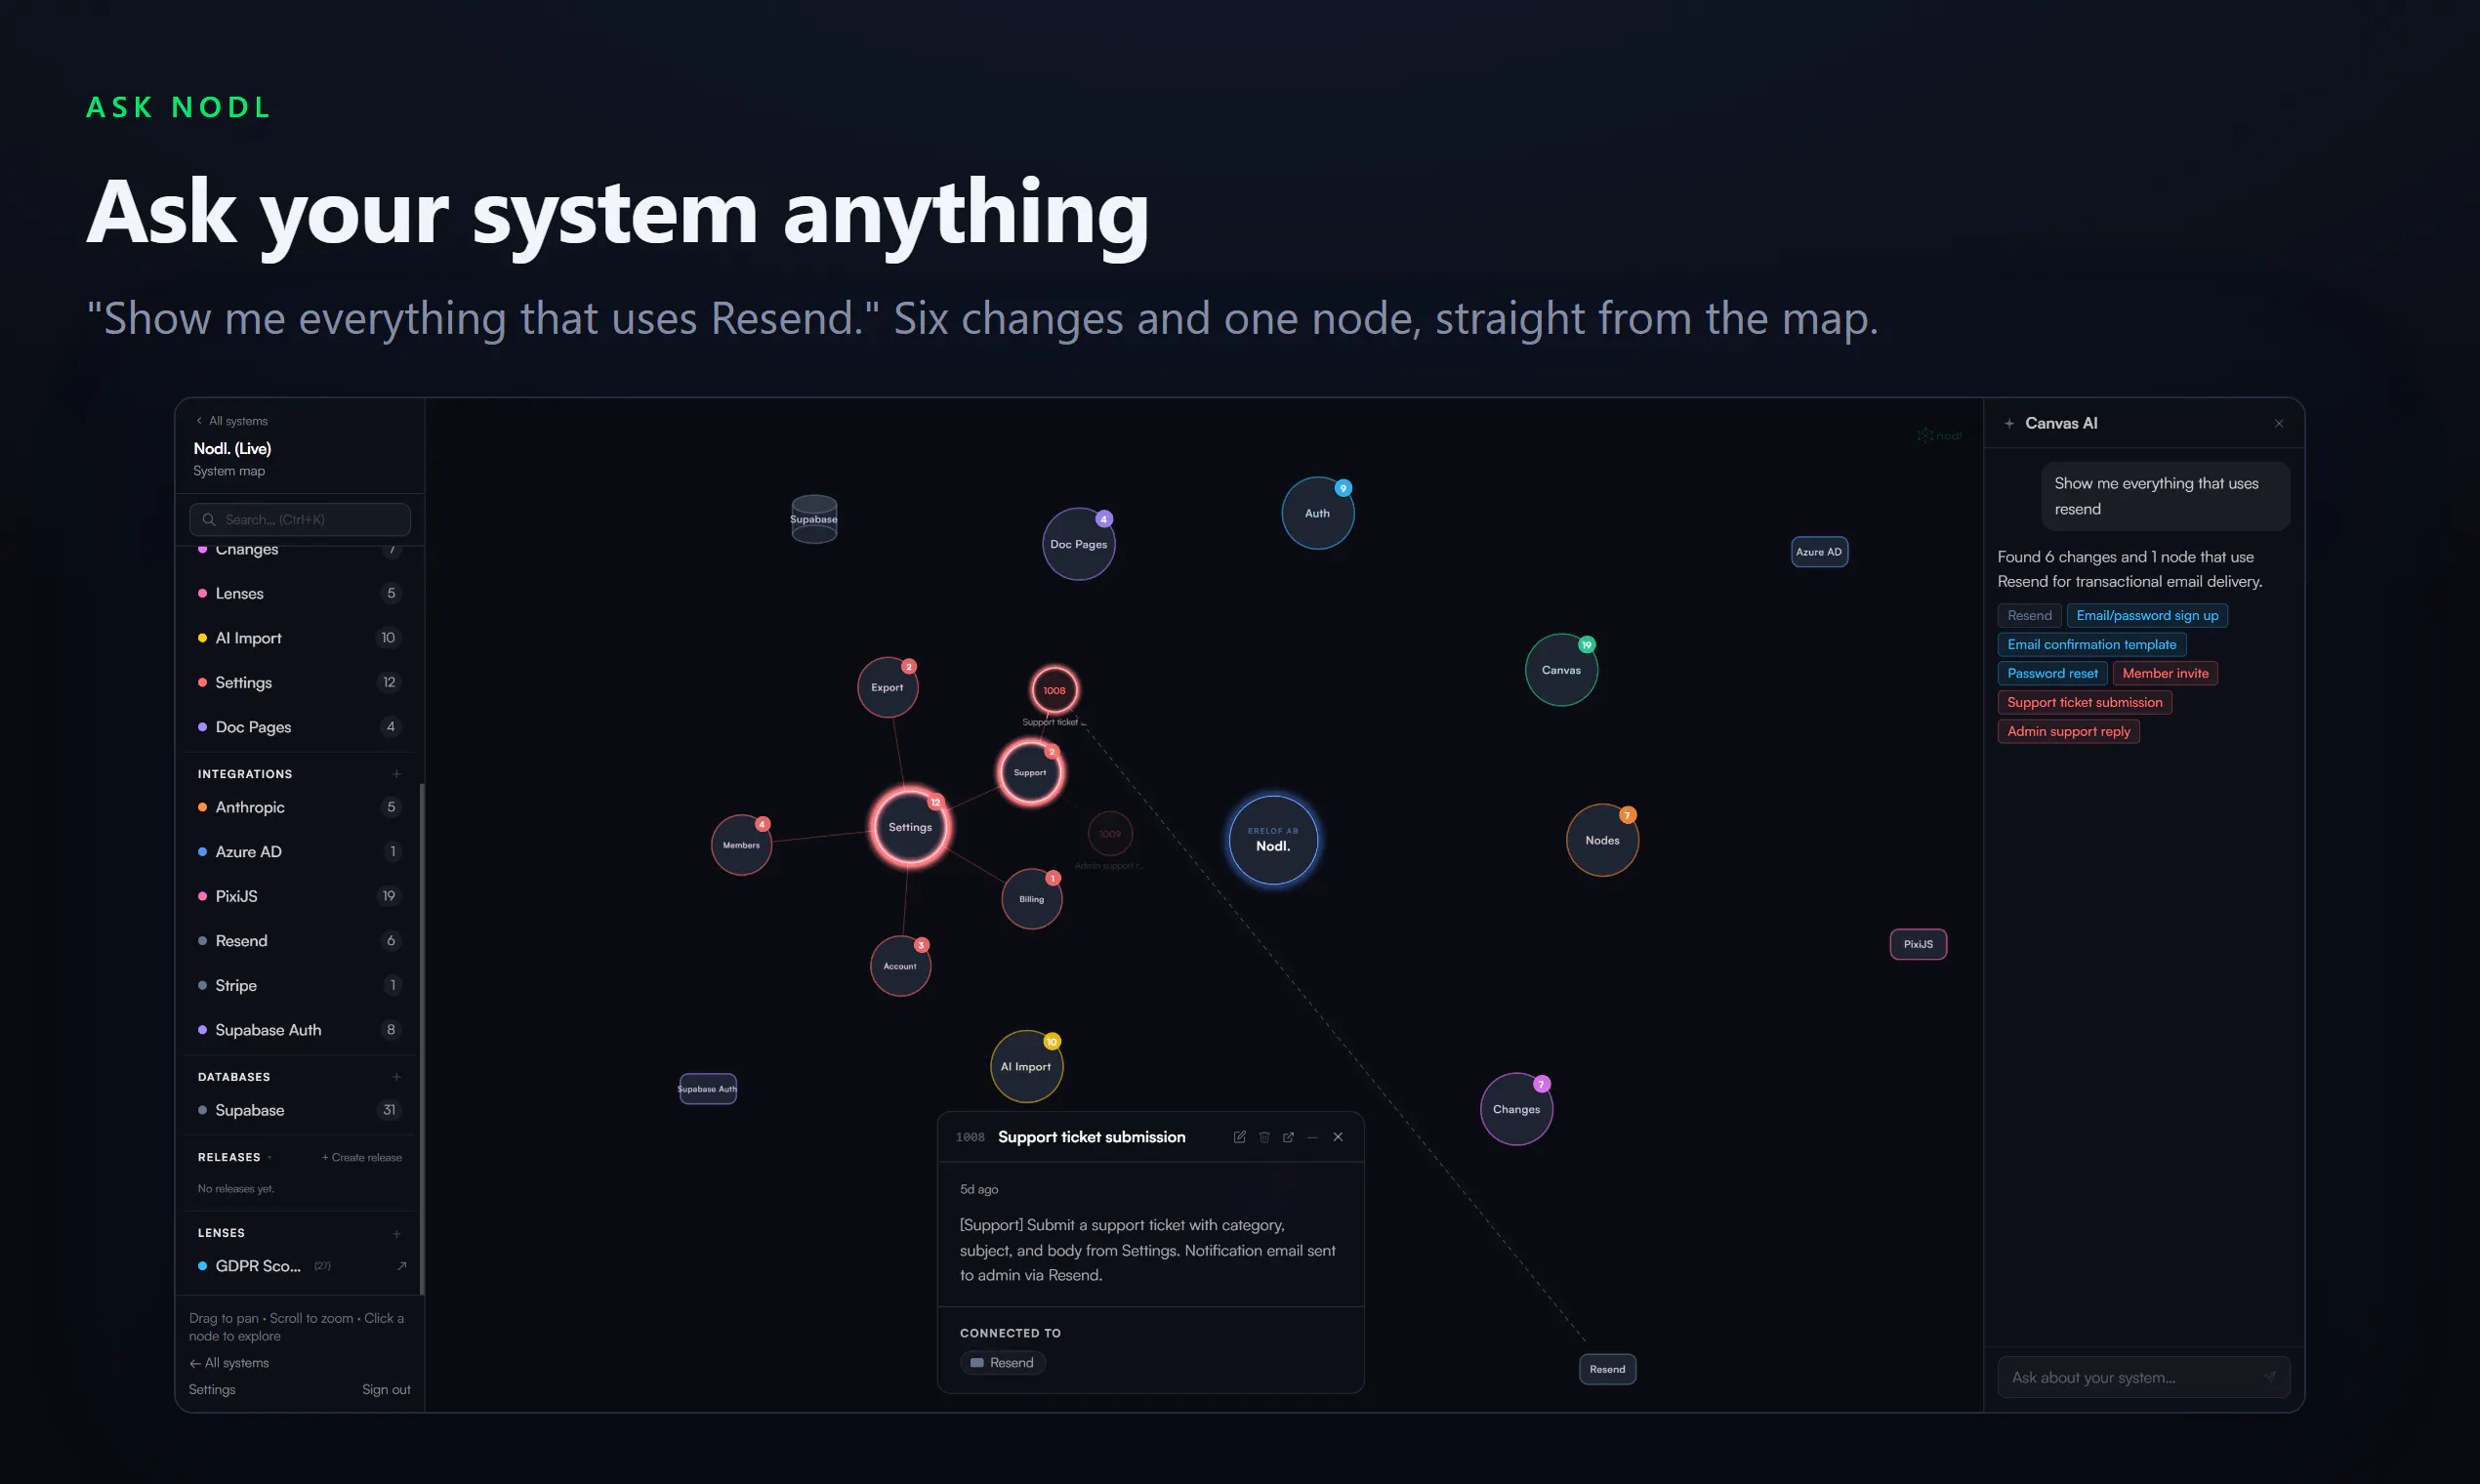Select the Doc Pages node
This screenshot has height=1484, width=2480.
pyautogui.click(x=1078, y=544)
